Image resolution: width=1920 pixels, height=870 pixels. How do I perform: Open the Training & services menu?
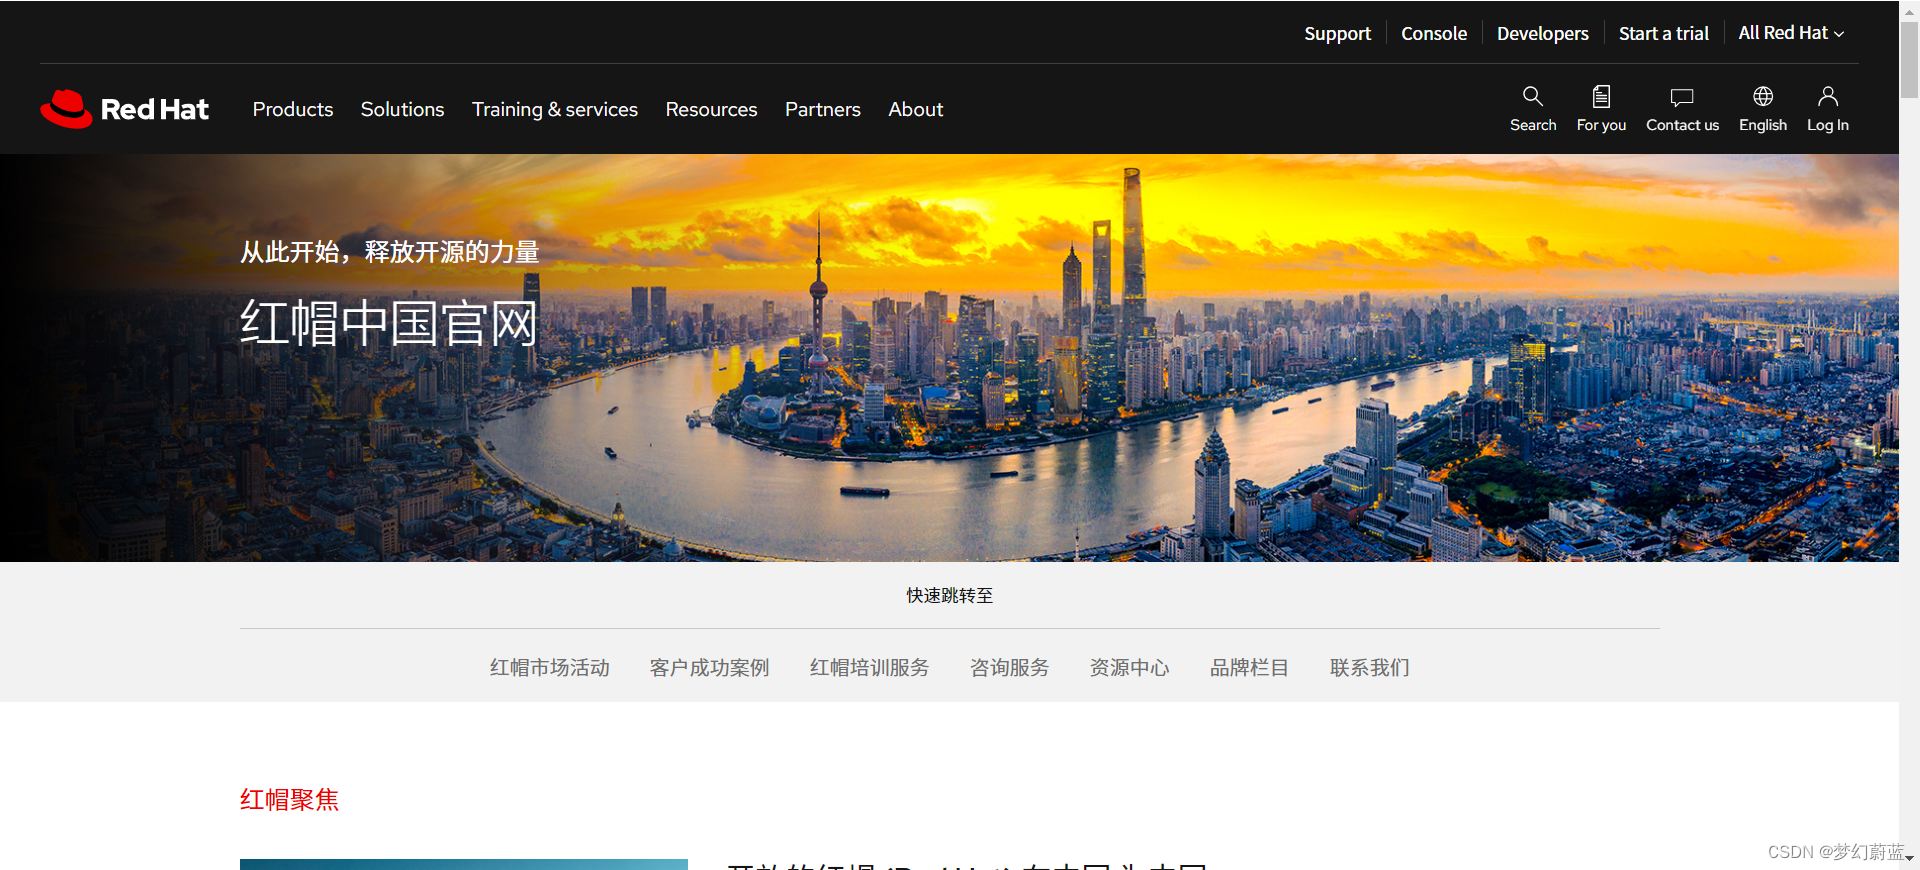point(555,109)
